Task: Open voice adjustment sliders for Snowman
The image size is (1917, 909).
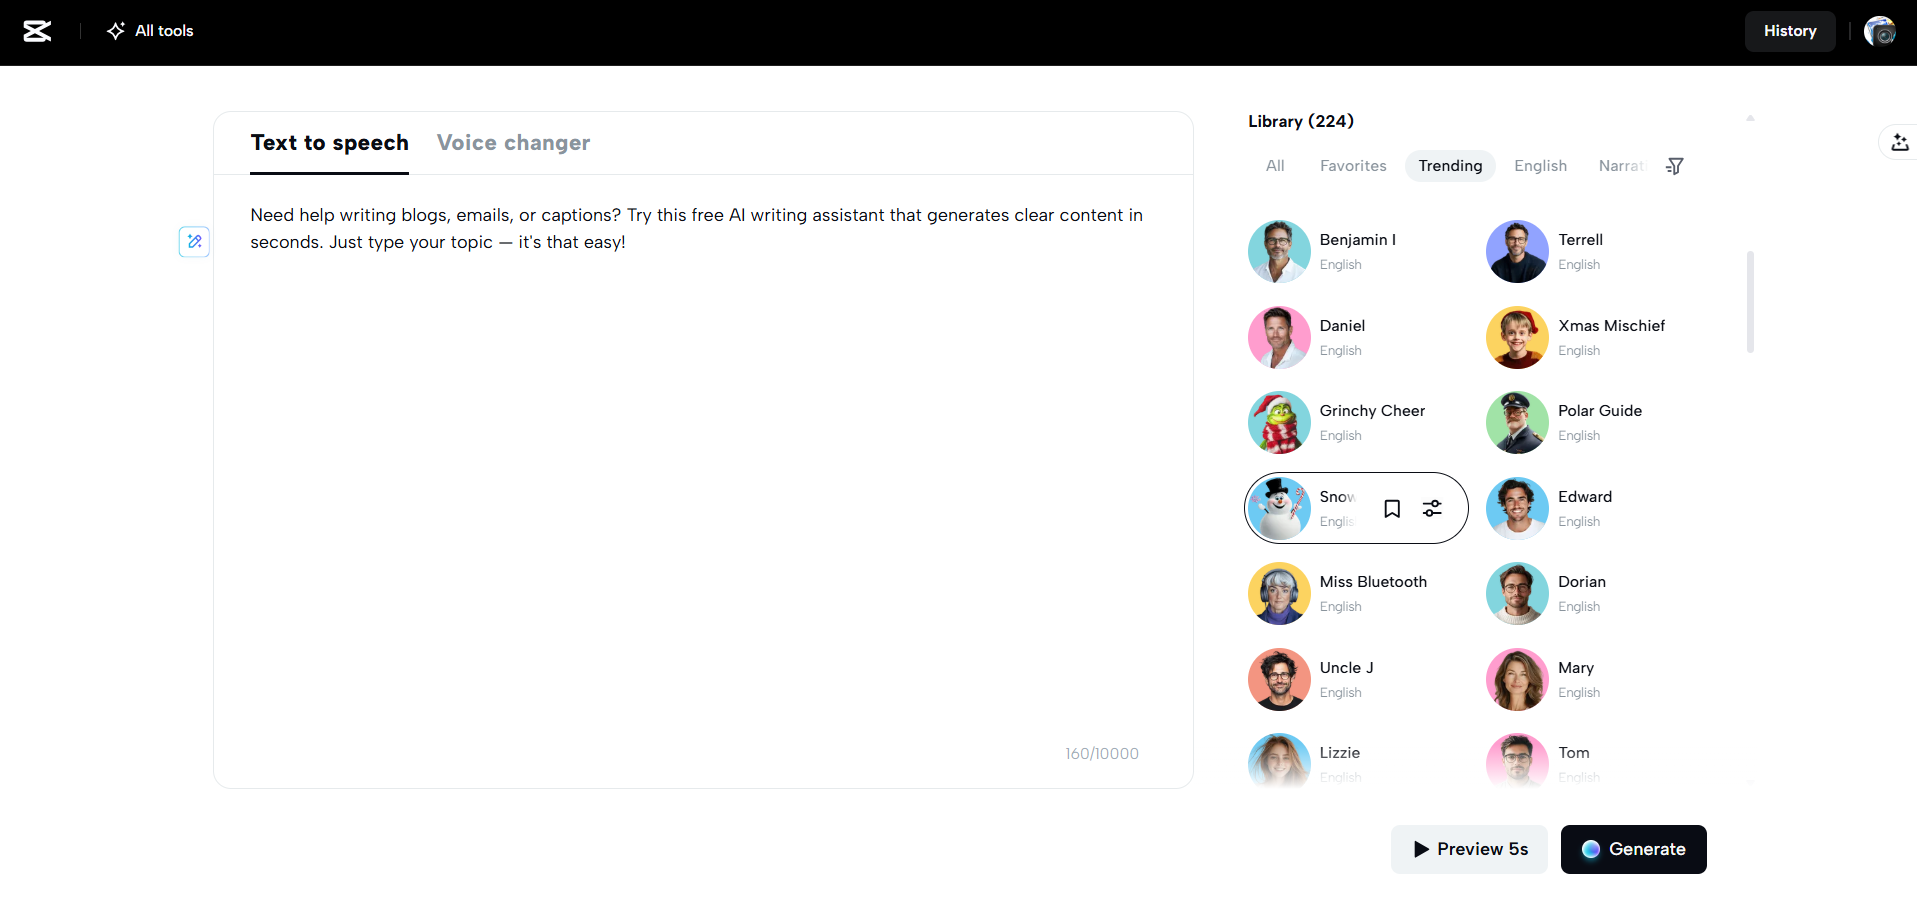Action: coord(1433,509)
